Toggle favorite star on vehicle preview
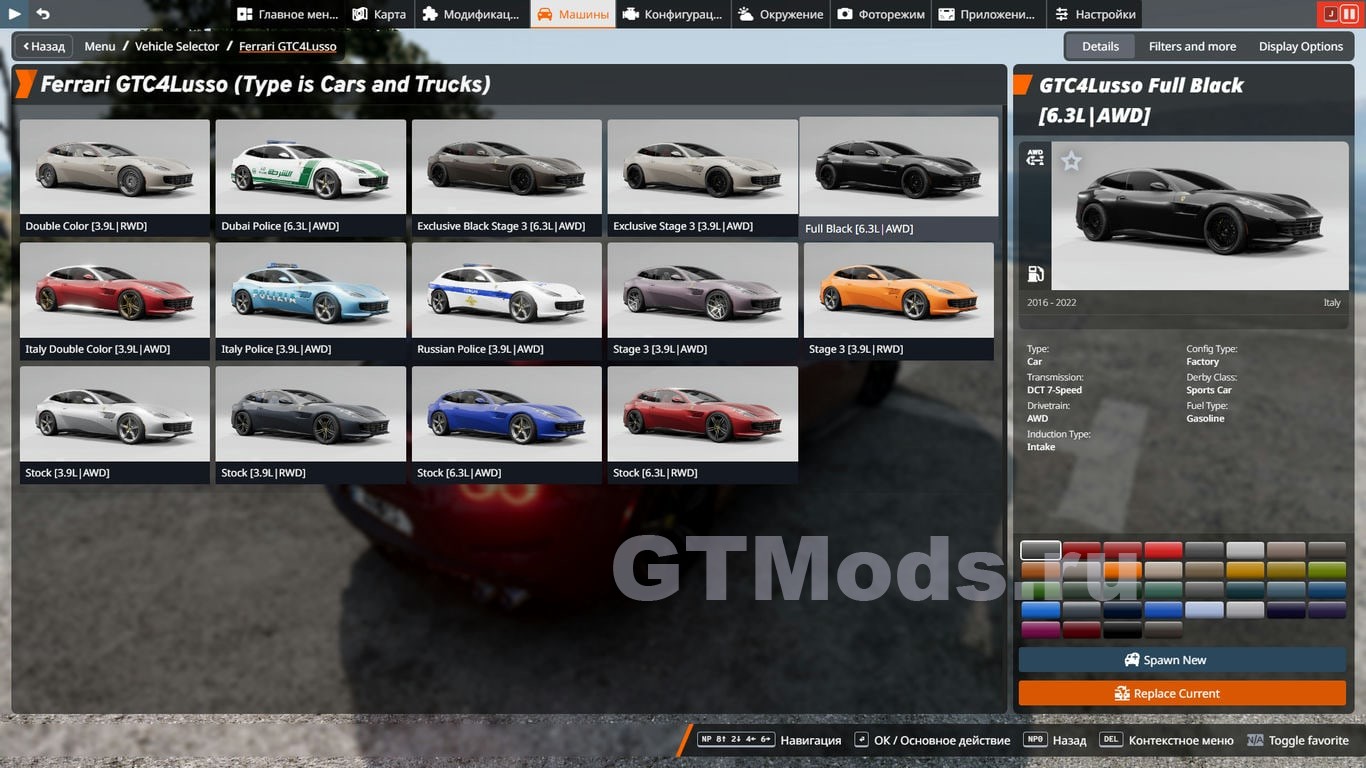This screenshot has width=1366, height=768. [x=1071, y=161]
